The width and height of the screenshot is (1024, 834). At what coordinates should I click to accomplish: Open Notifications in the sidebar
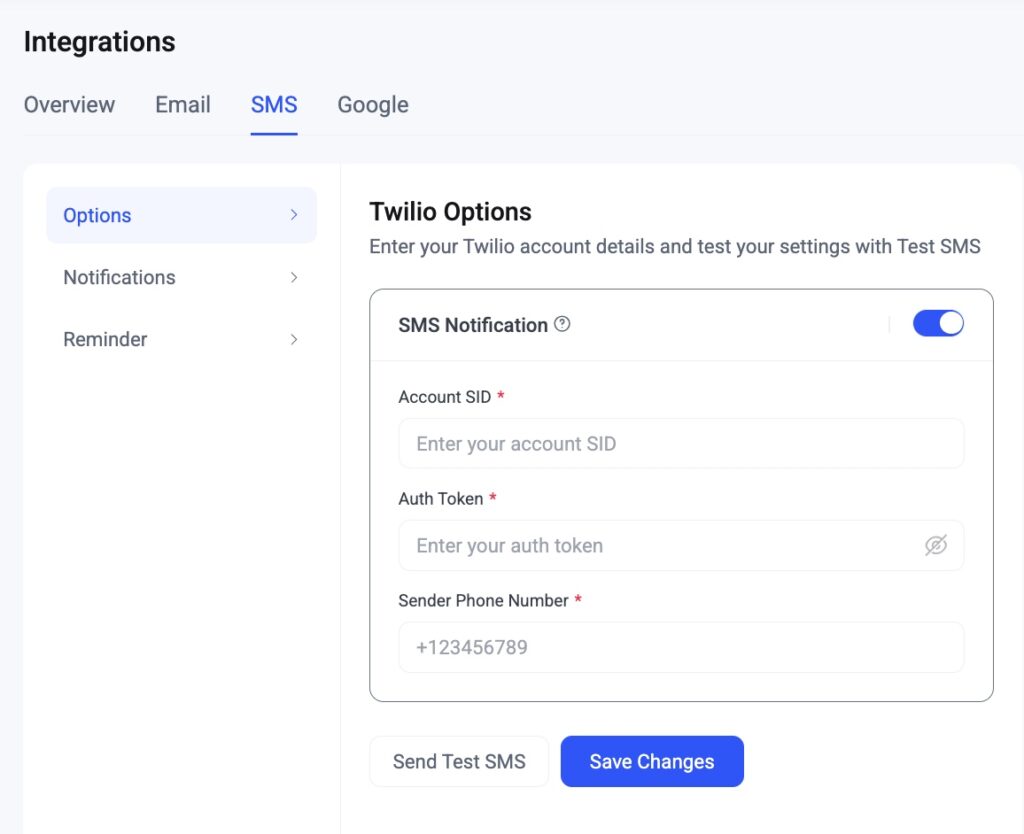click(182, 278)
